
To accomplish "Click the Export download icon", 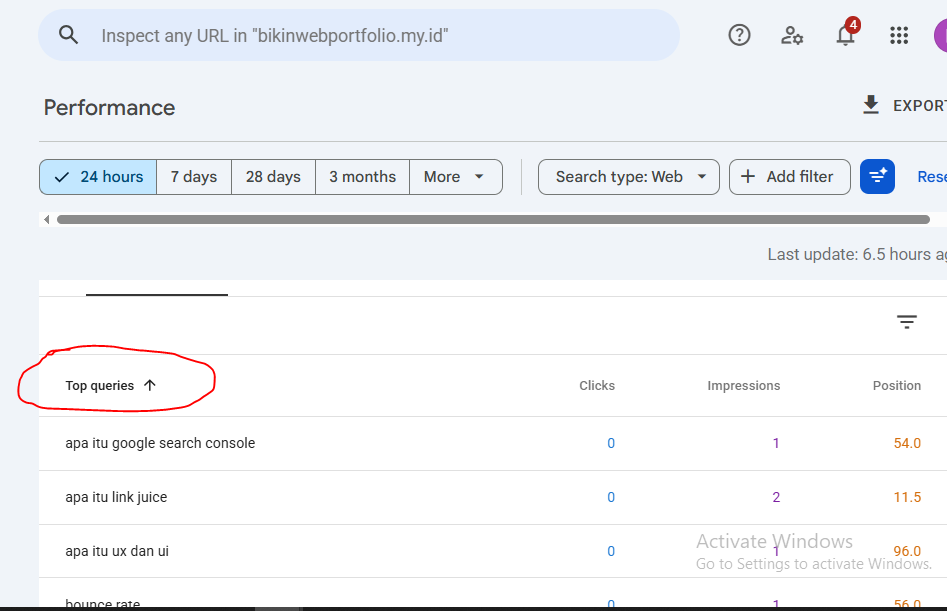I will (x=870, y=105).
